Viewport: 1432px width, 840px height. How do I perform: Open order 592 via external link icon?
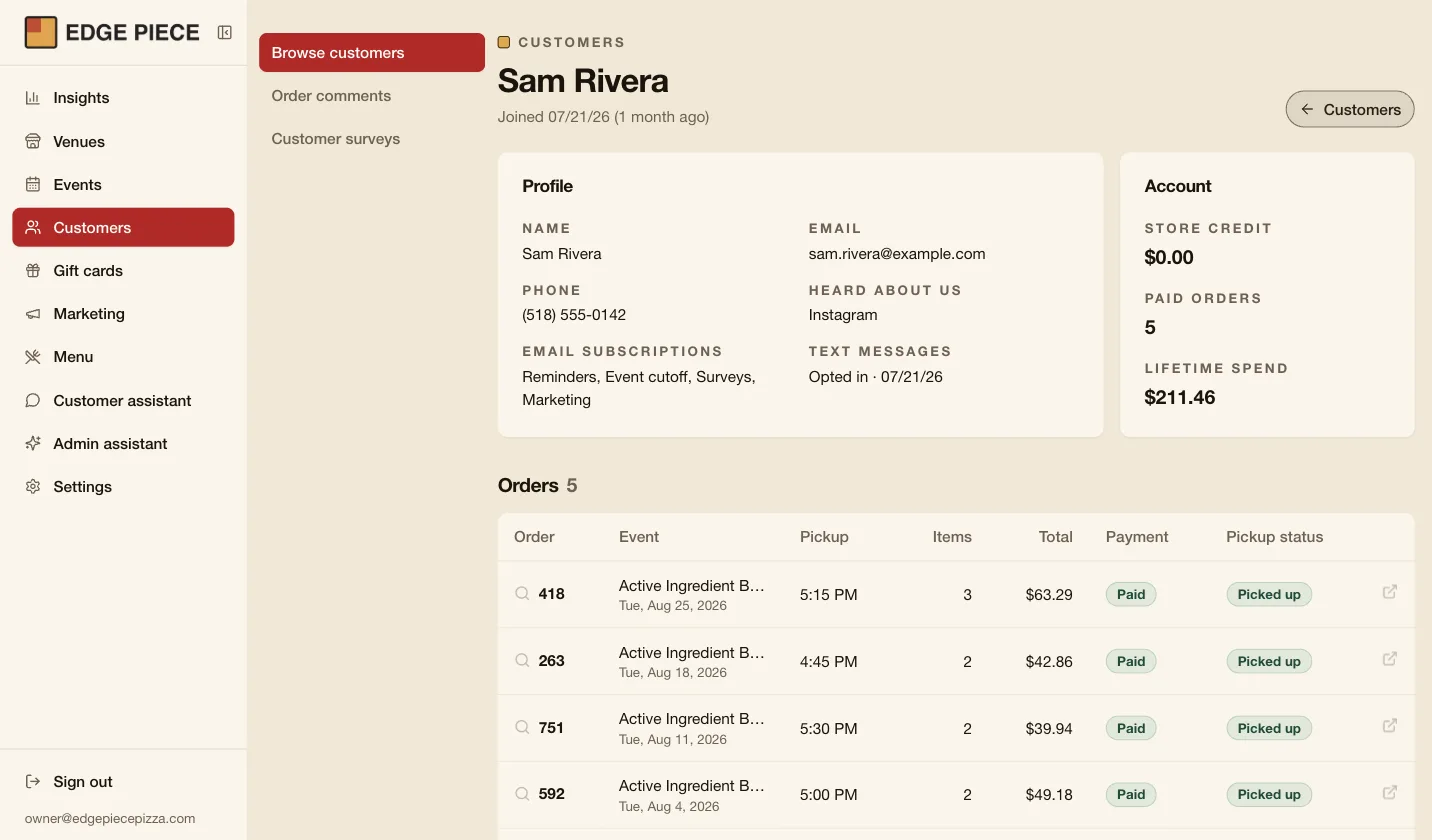click(1389, 792)
